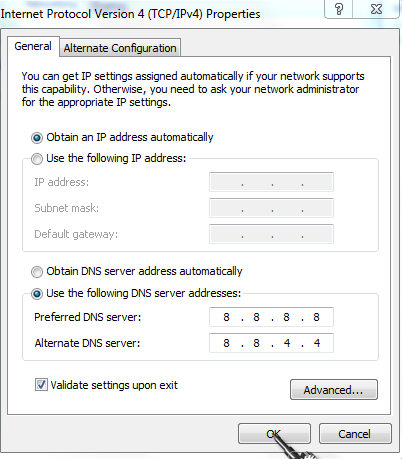Viewport: 402px width, 459px height.
Task: Click the third octet of Alternate DNS
Action: (287, 343)
